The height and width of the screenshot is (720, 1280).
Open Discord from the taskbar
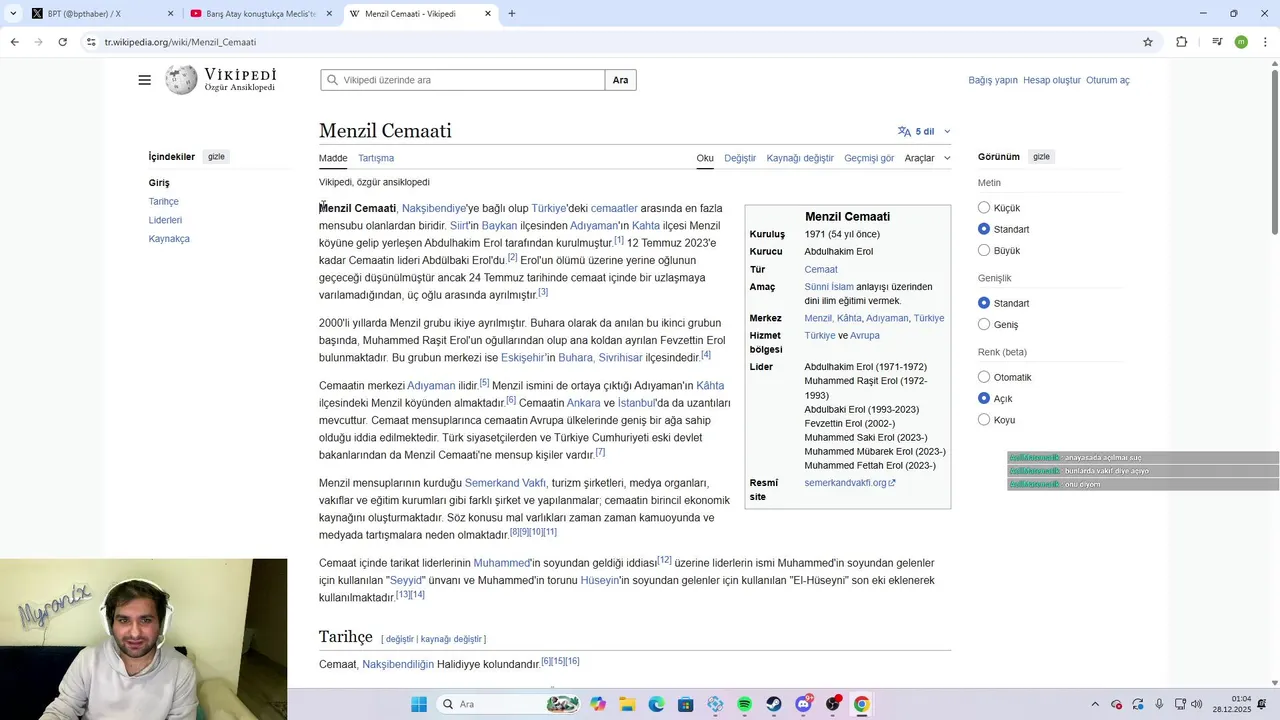[x=803, y=704]
